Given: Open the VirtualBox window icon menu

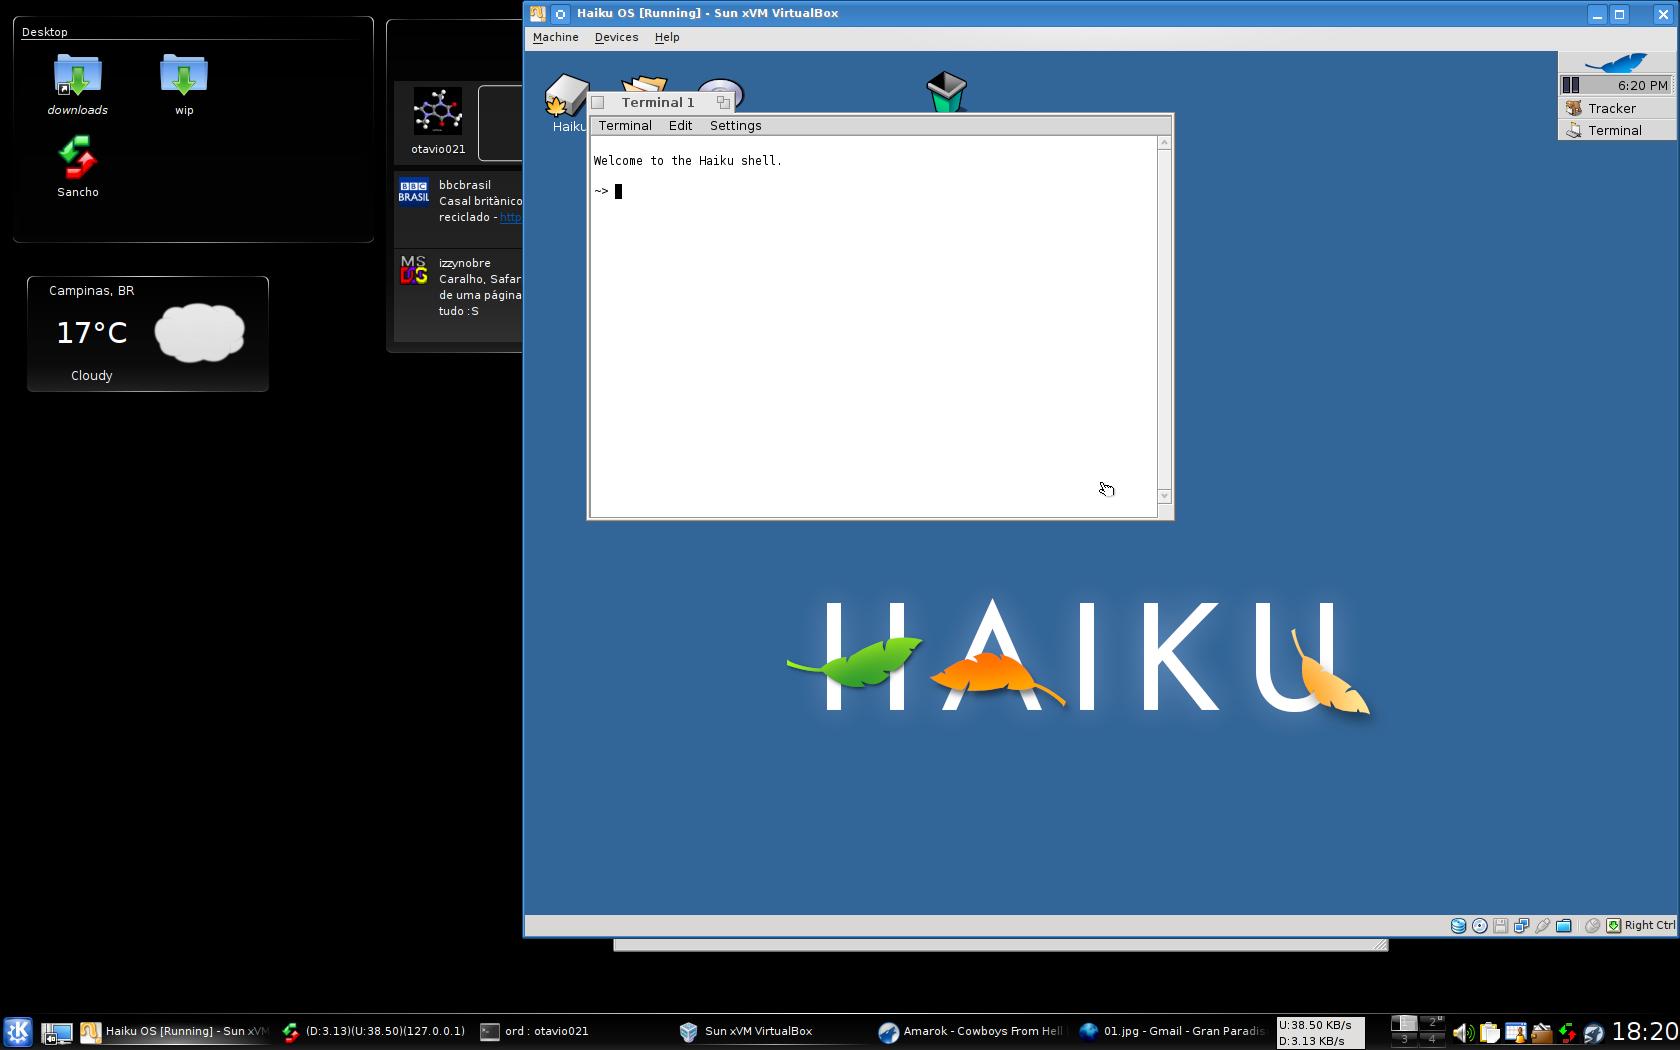Looking at the screenshot, I should coord(537,13).
